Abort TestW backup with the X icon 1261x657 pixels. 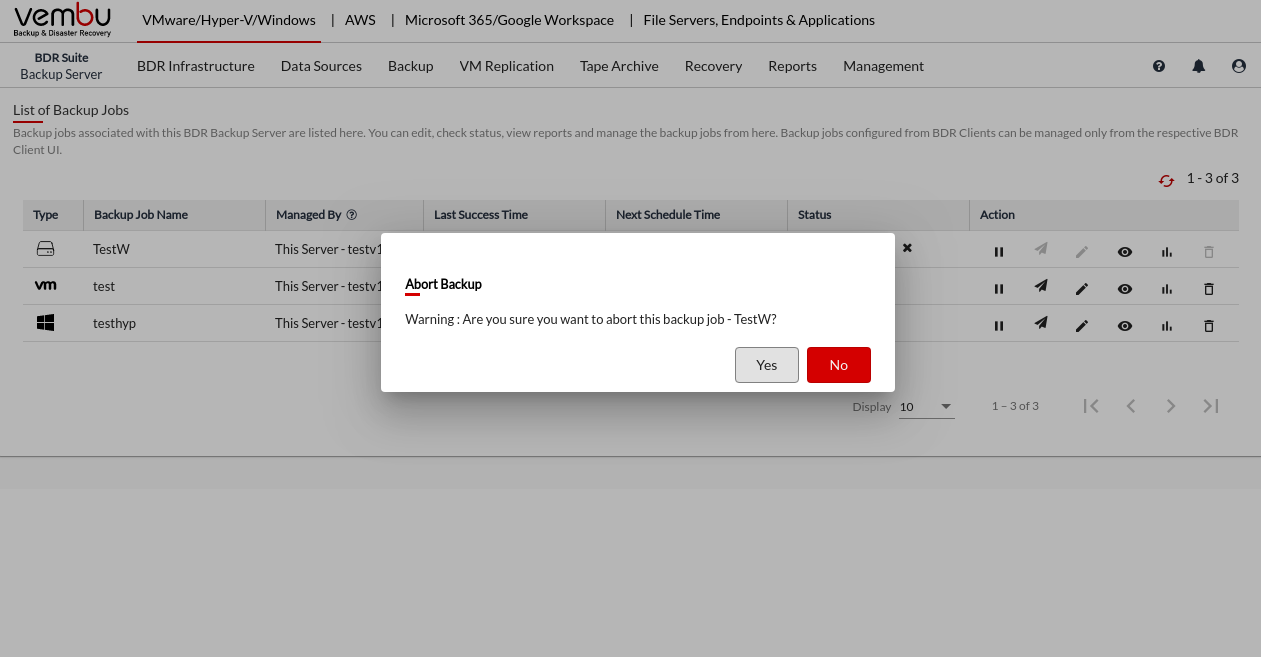907,247
